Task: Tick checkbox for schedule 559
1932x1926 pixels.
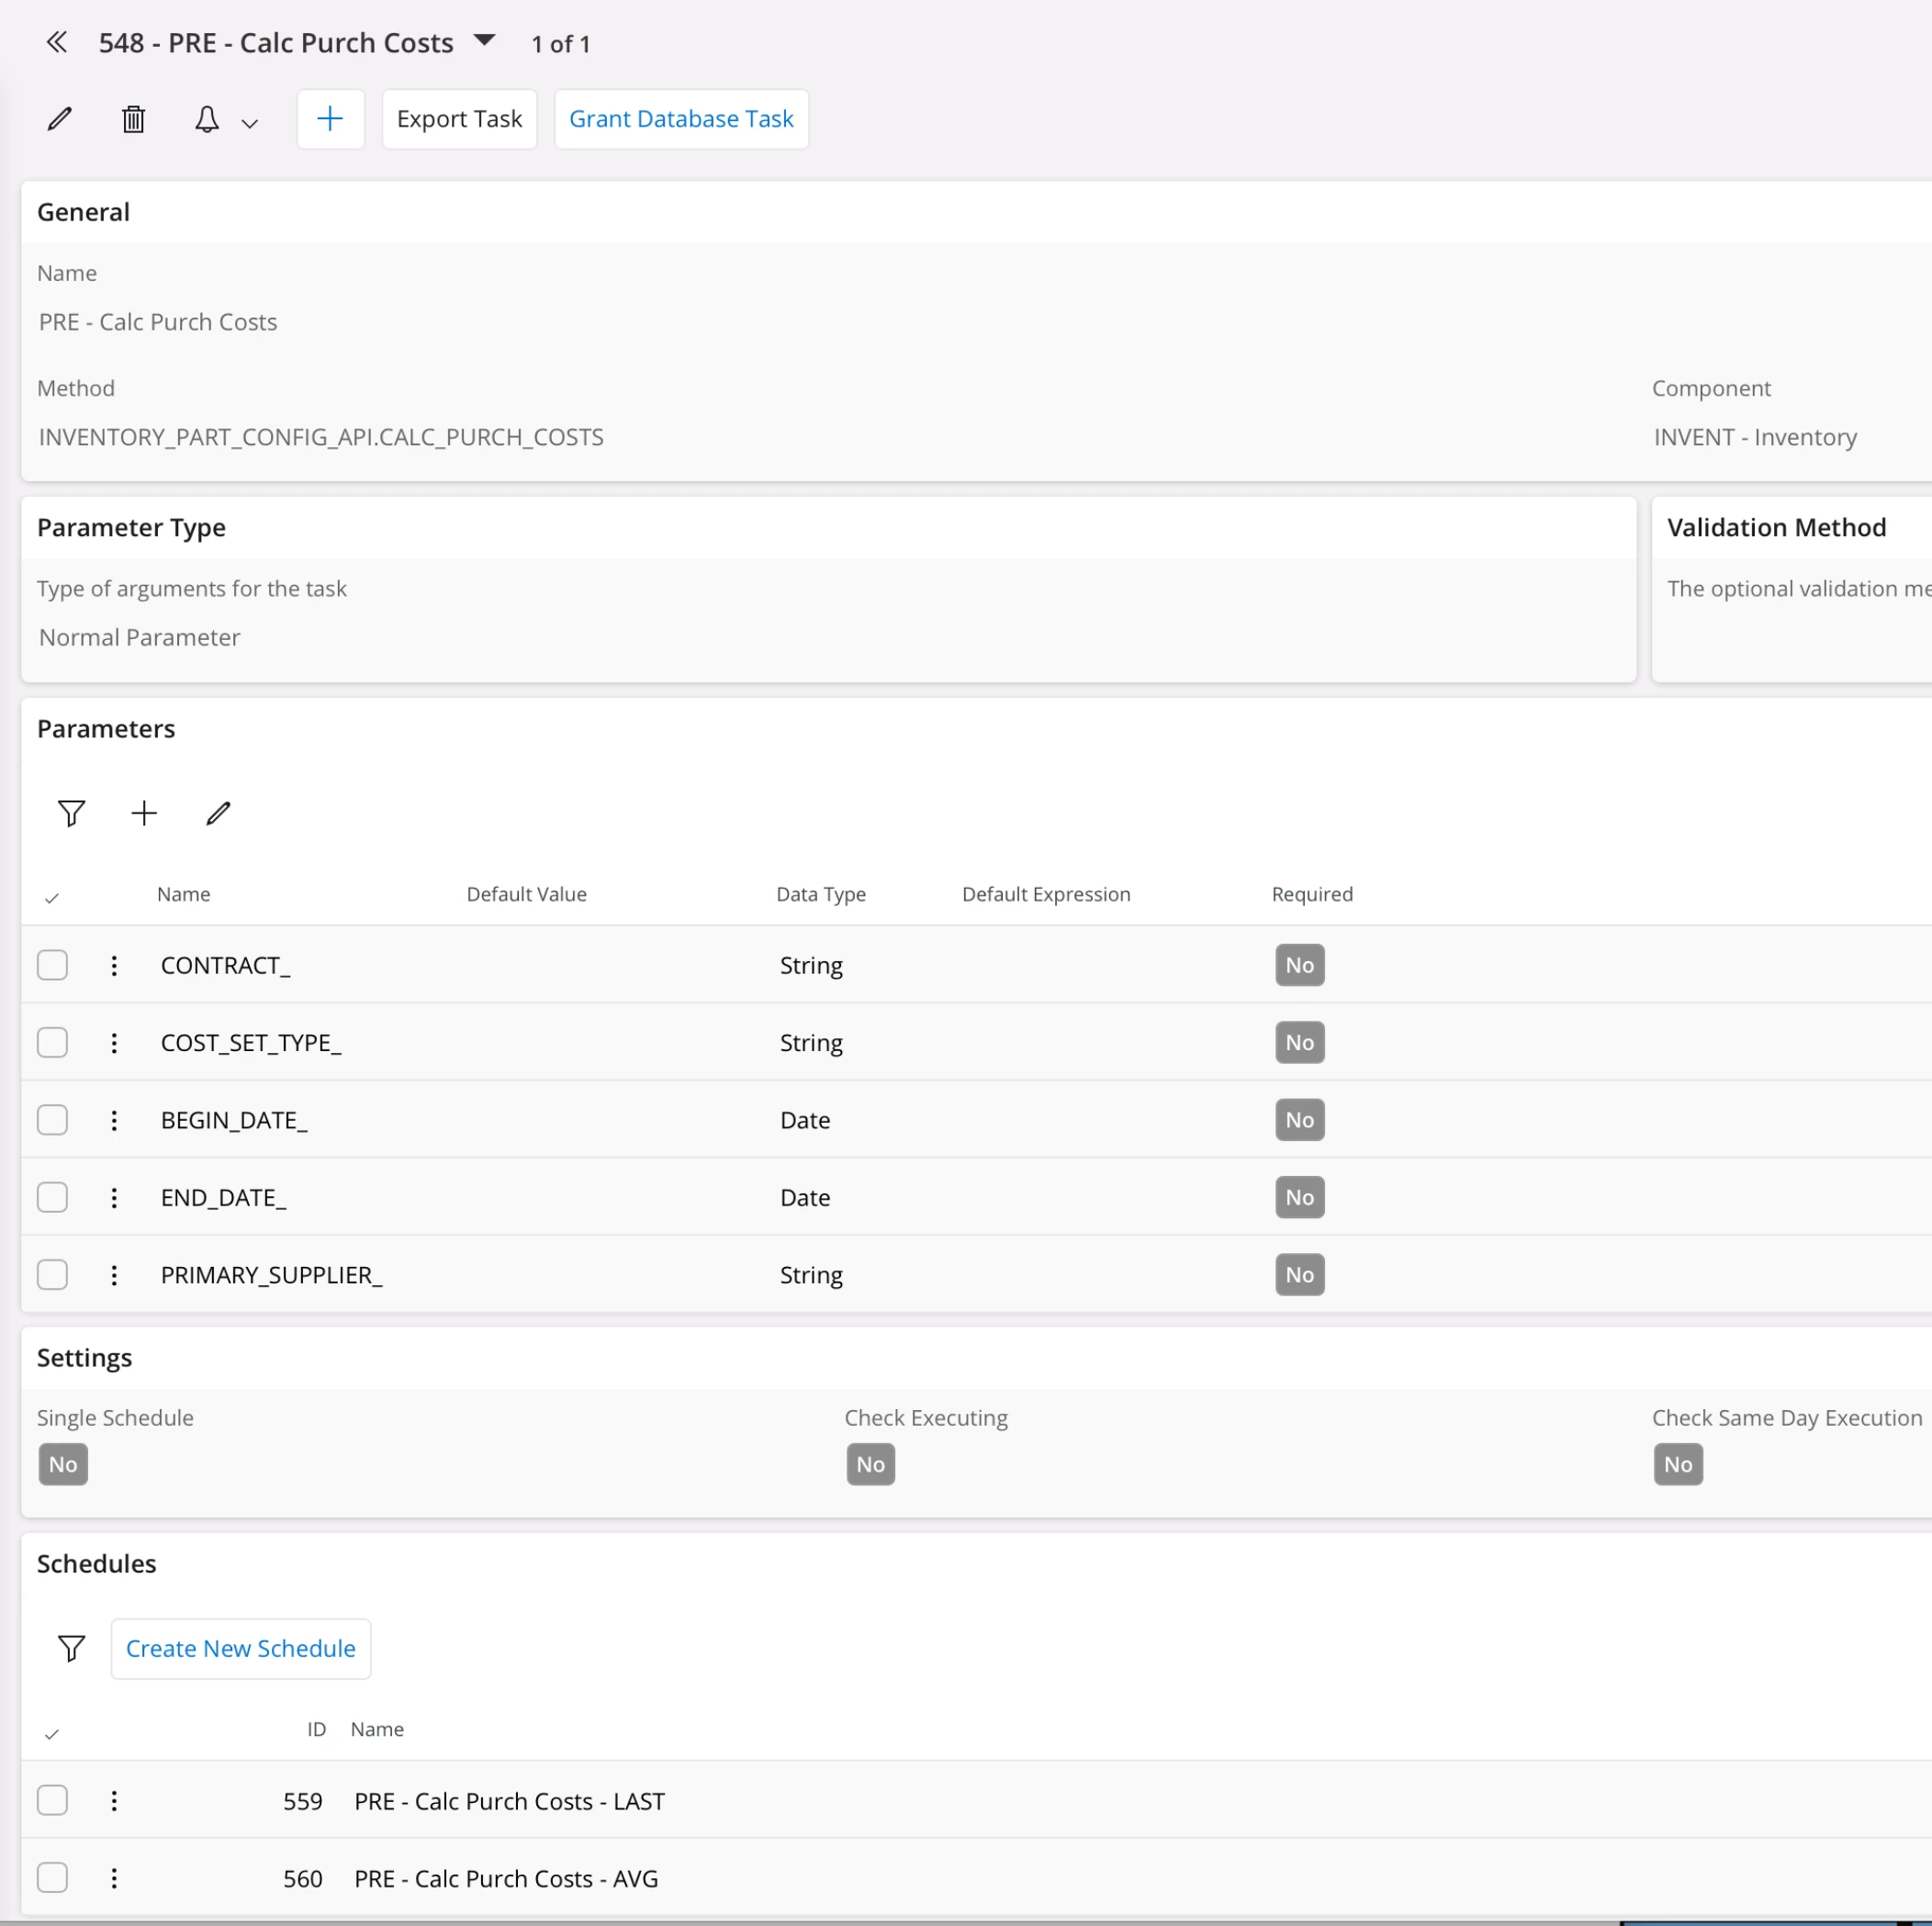Action: (x=52, y=1800)
